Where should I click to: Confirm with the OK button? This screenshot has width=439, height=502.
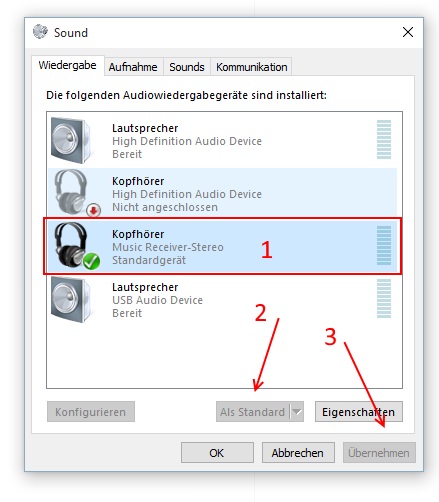217,453
